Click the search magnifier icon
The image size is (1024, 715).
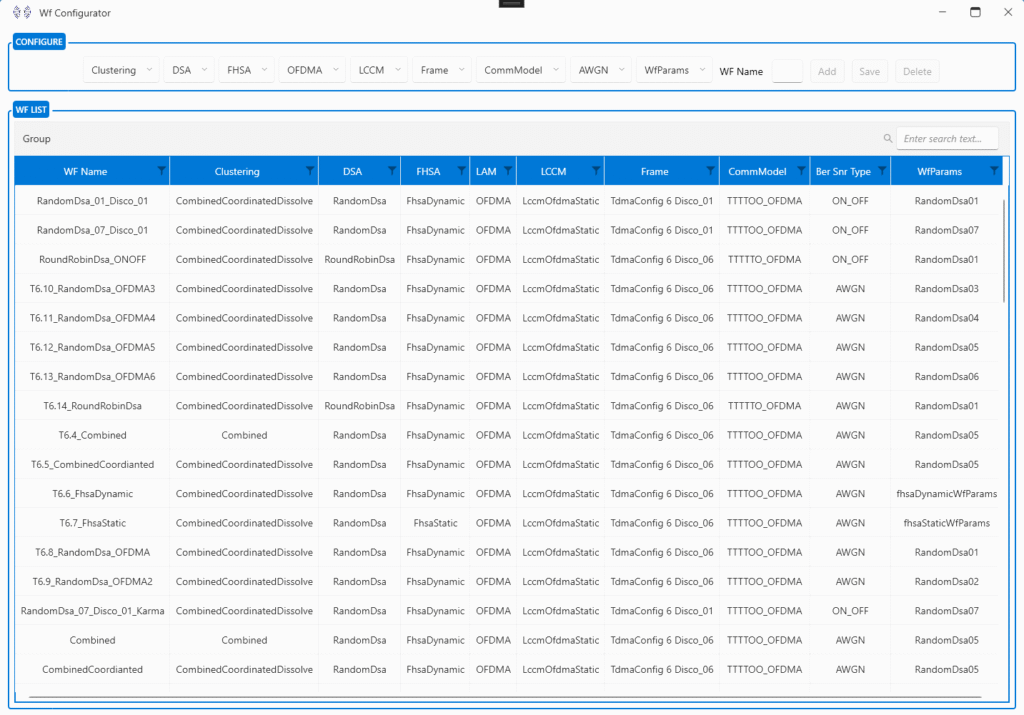tap(888, 138)
